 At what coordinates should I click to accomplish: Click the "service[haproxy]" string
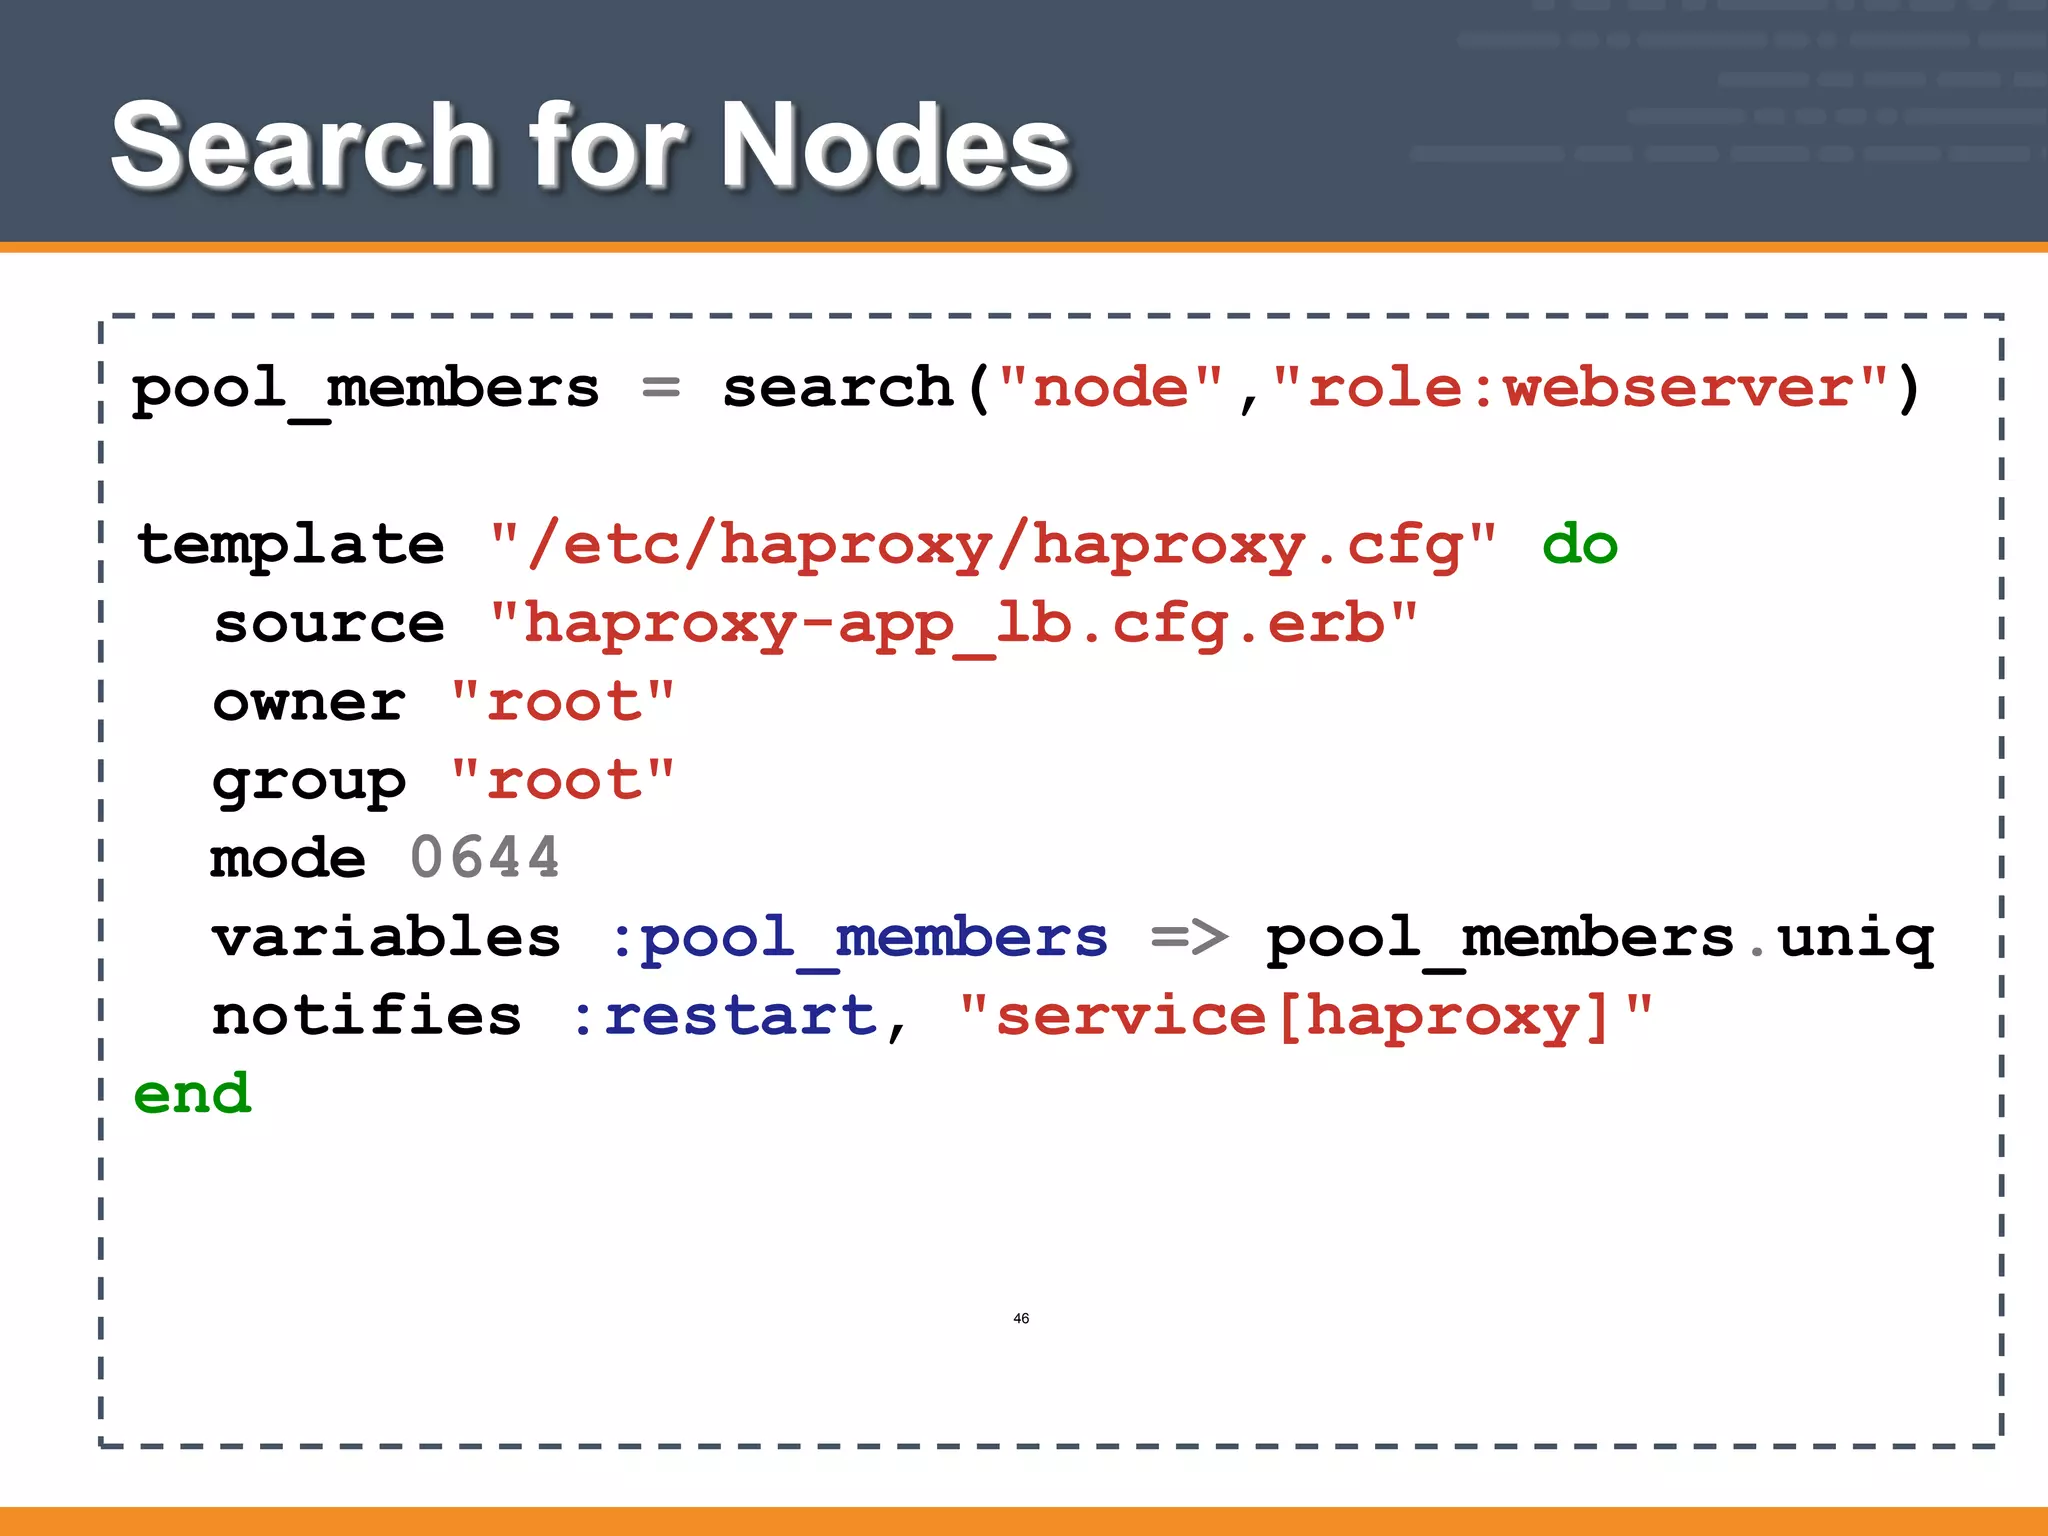tap(1306, 1018)
